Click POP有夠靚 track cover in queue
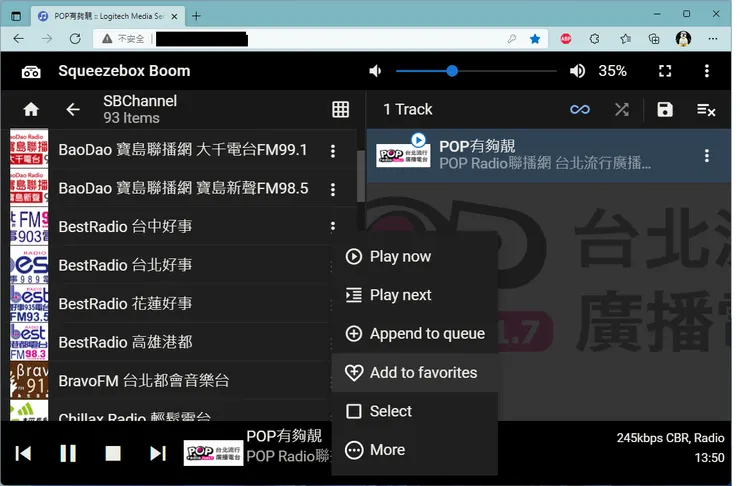The height and width of the screenshot is (486, 740). pyautogui.click(x=403, y=155)
